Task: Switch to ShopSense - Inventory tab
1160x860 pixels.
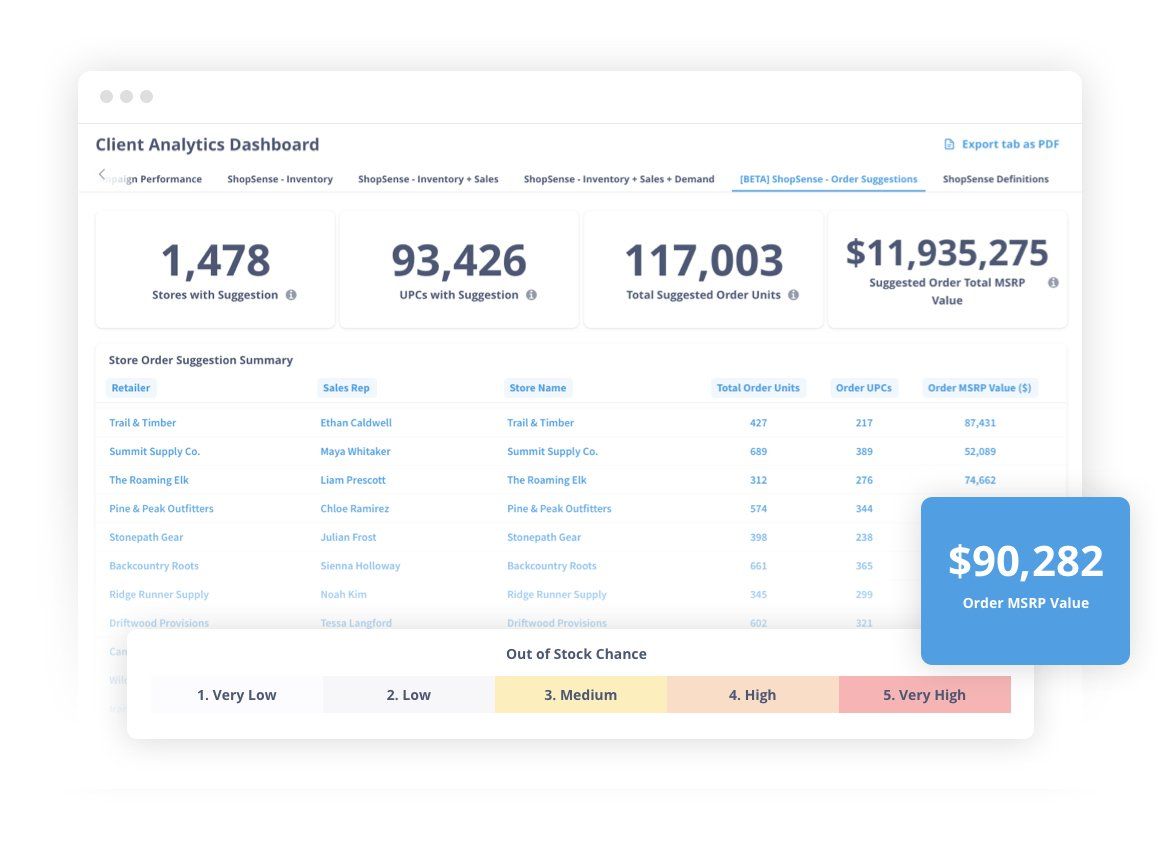Action: coord(280,179)
